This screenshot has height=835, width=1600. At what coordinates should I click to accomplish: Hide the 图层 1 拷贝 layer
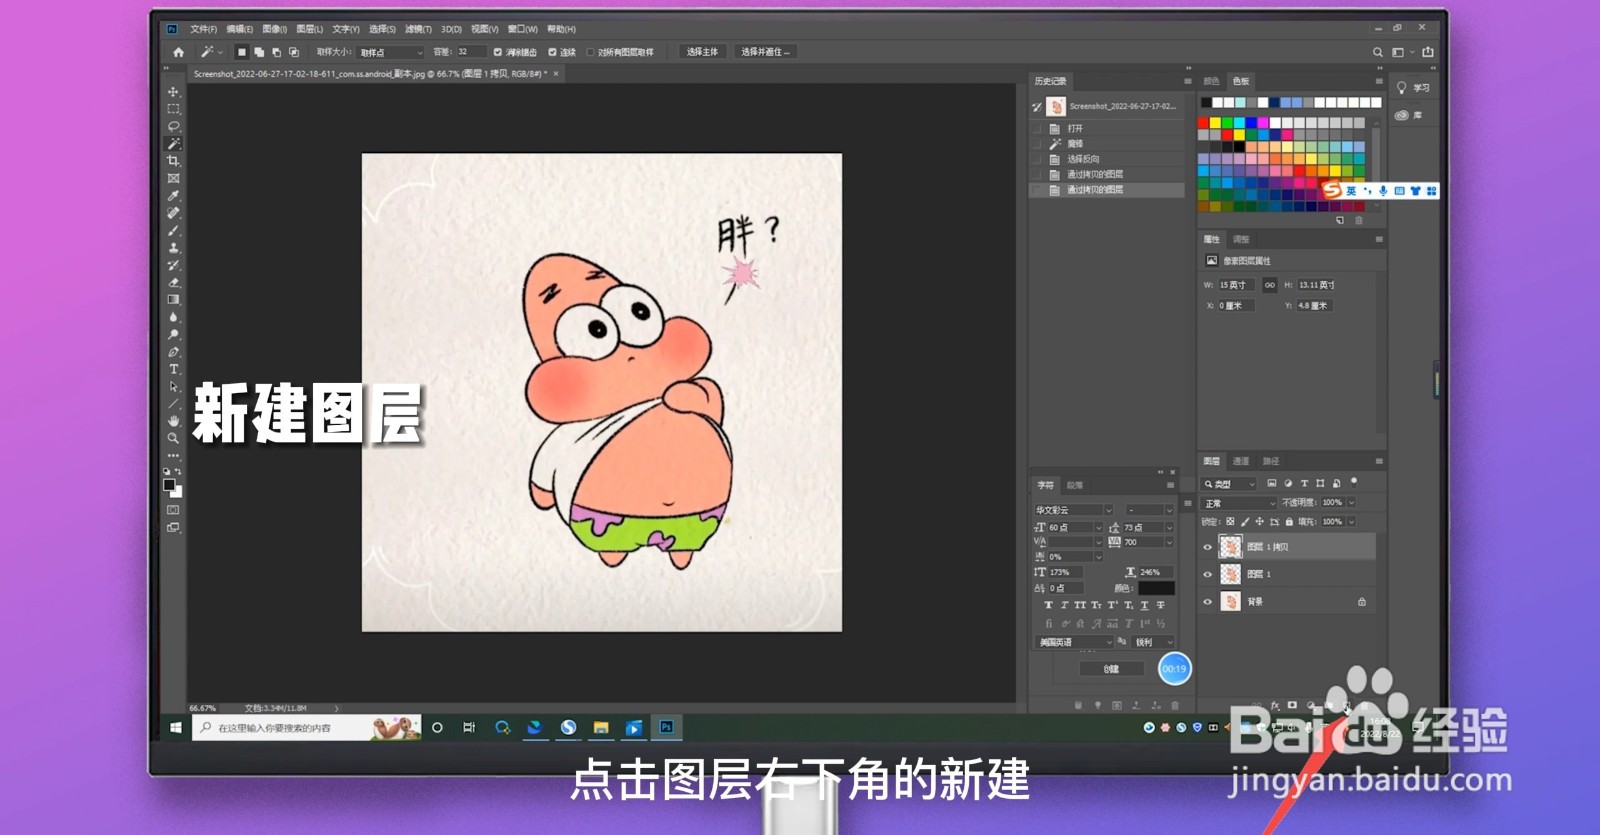point(1207,547)
